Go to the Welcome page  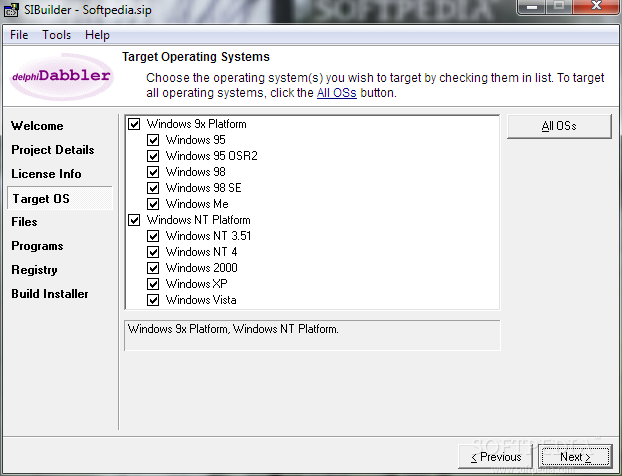pyautogui.click(x=37, y=126)
